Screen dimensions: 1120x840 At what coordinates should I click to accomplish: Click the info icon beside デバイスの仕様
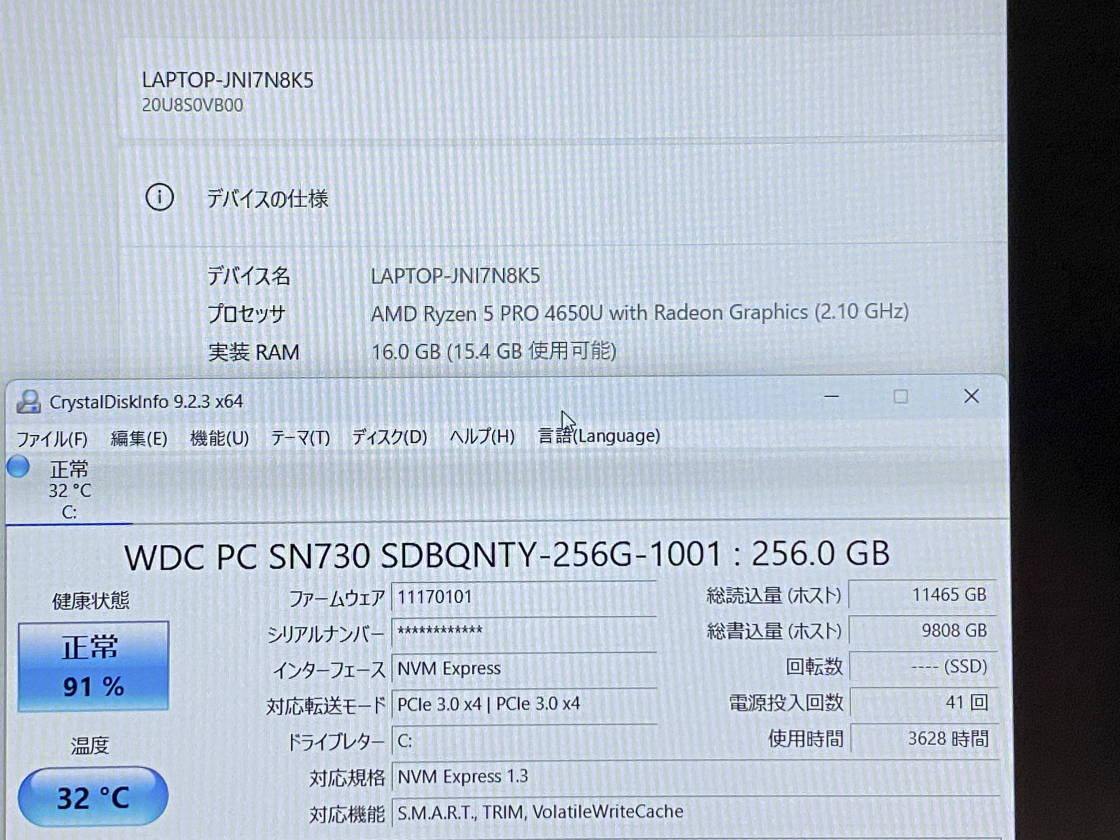click(159, 198)
